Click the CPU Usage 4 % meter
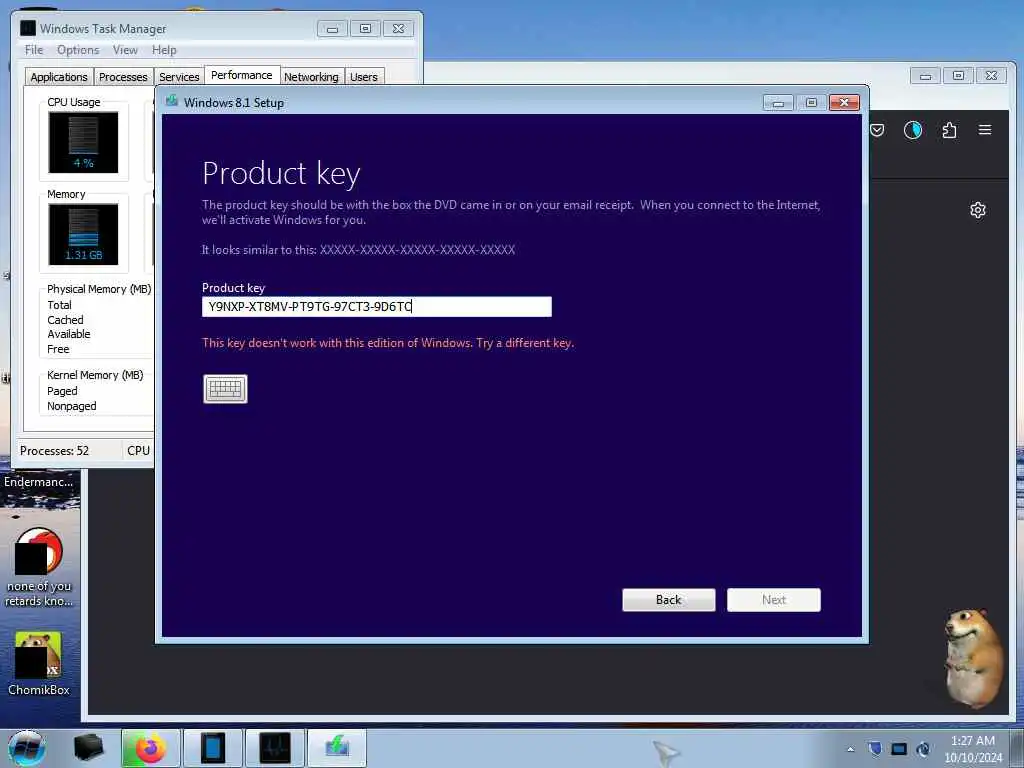Viewport: 1024px width, 768px height. [x=84, y=142]
